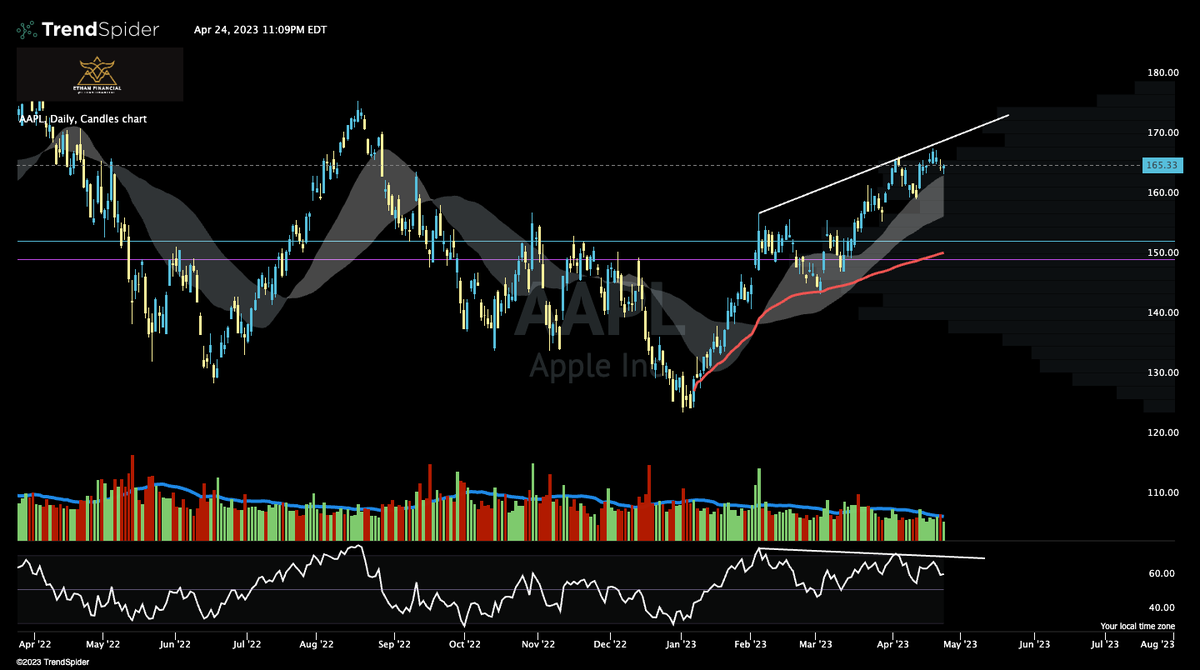Click the Jan '23 date axis label

[682, 646]
